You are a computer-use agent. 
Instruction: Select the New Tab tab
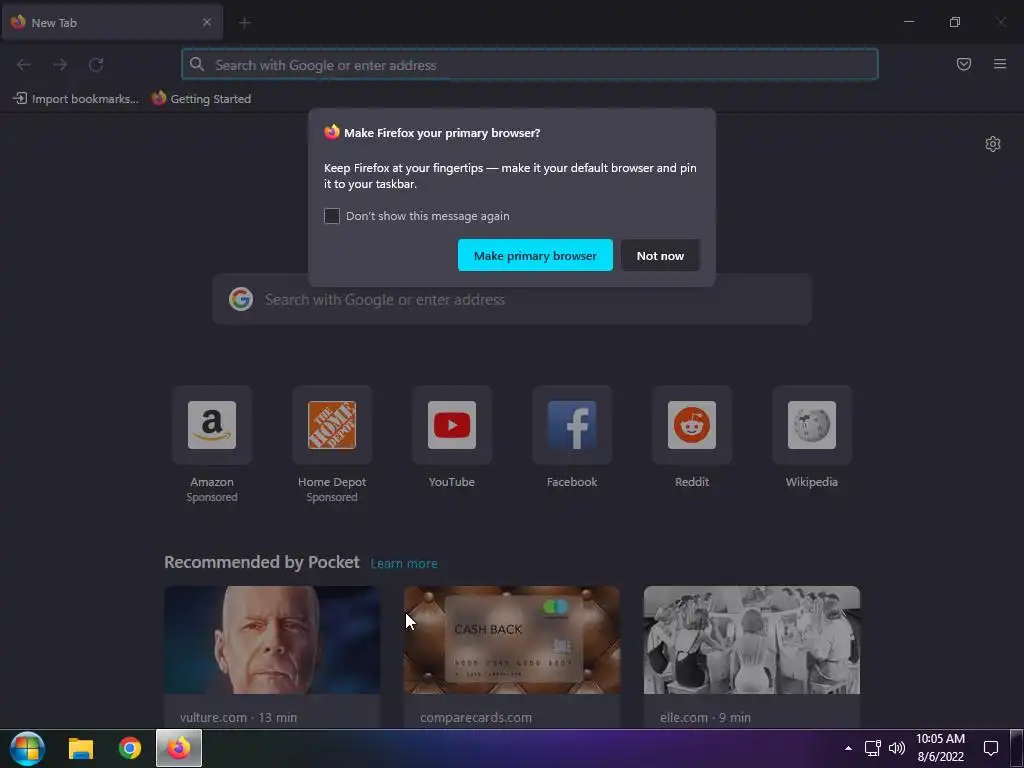click(112, 22)
